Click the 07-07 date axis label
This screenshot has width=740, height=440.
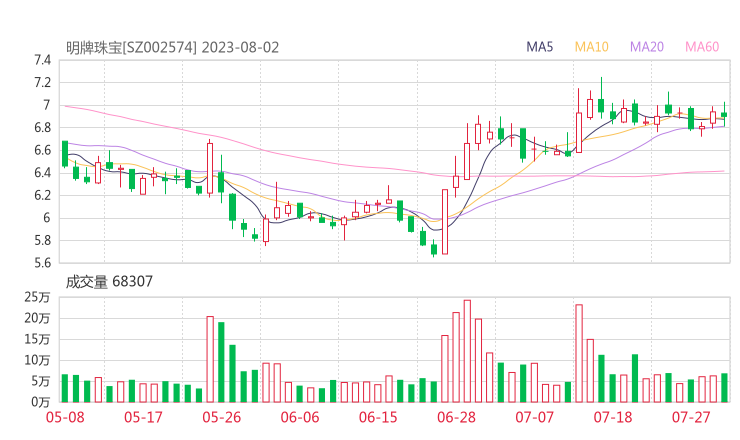(534, 417)
